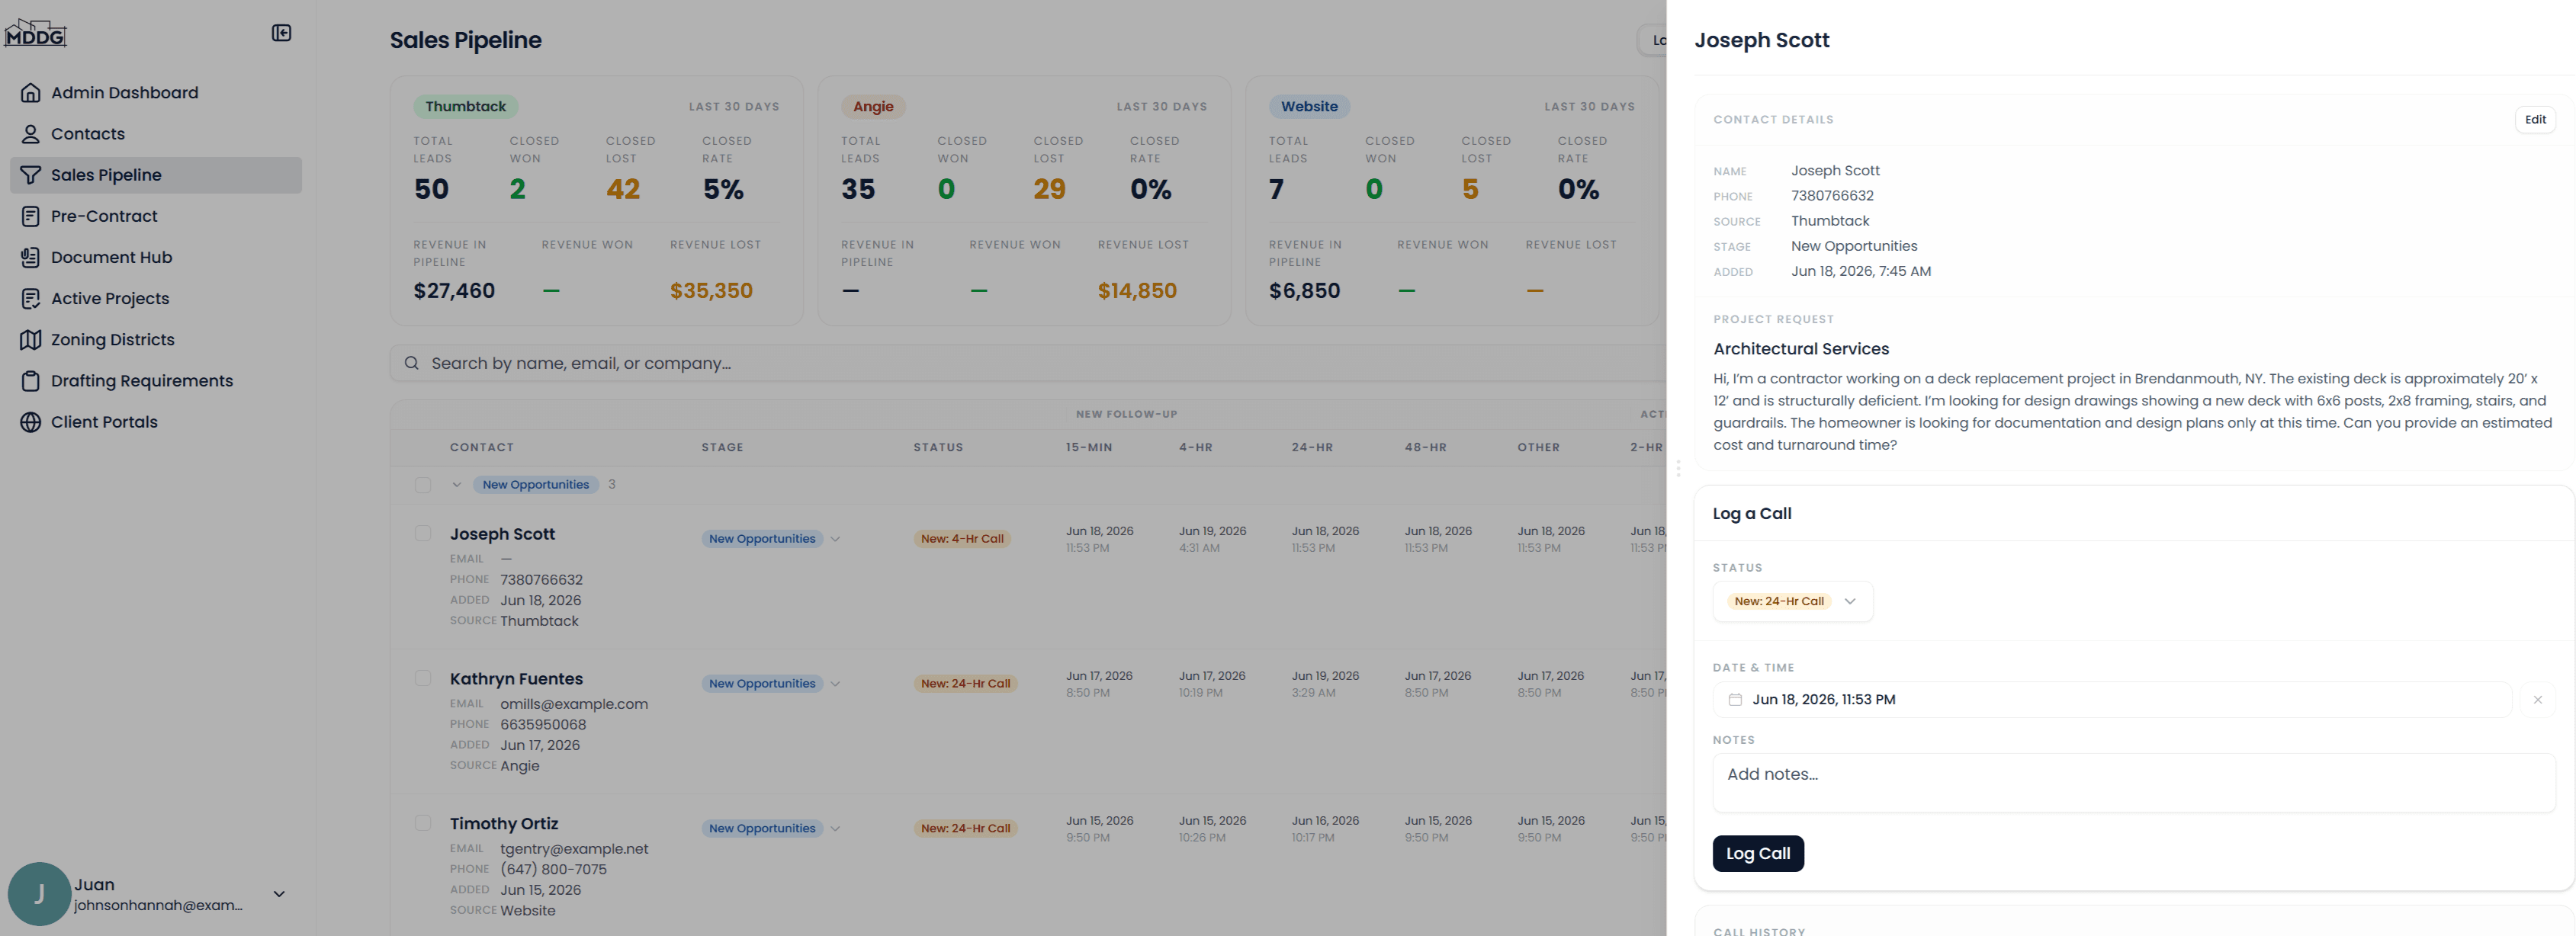The height and width of the screenshot is (936, 2576).
Task: Clear the date with the X button
Action: pyautogui.click(x=2537, y=700)
